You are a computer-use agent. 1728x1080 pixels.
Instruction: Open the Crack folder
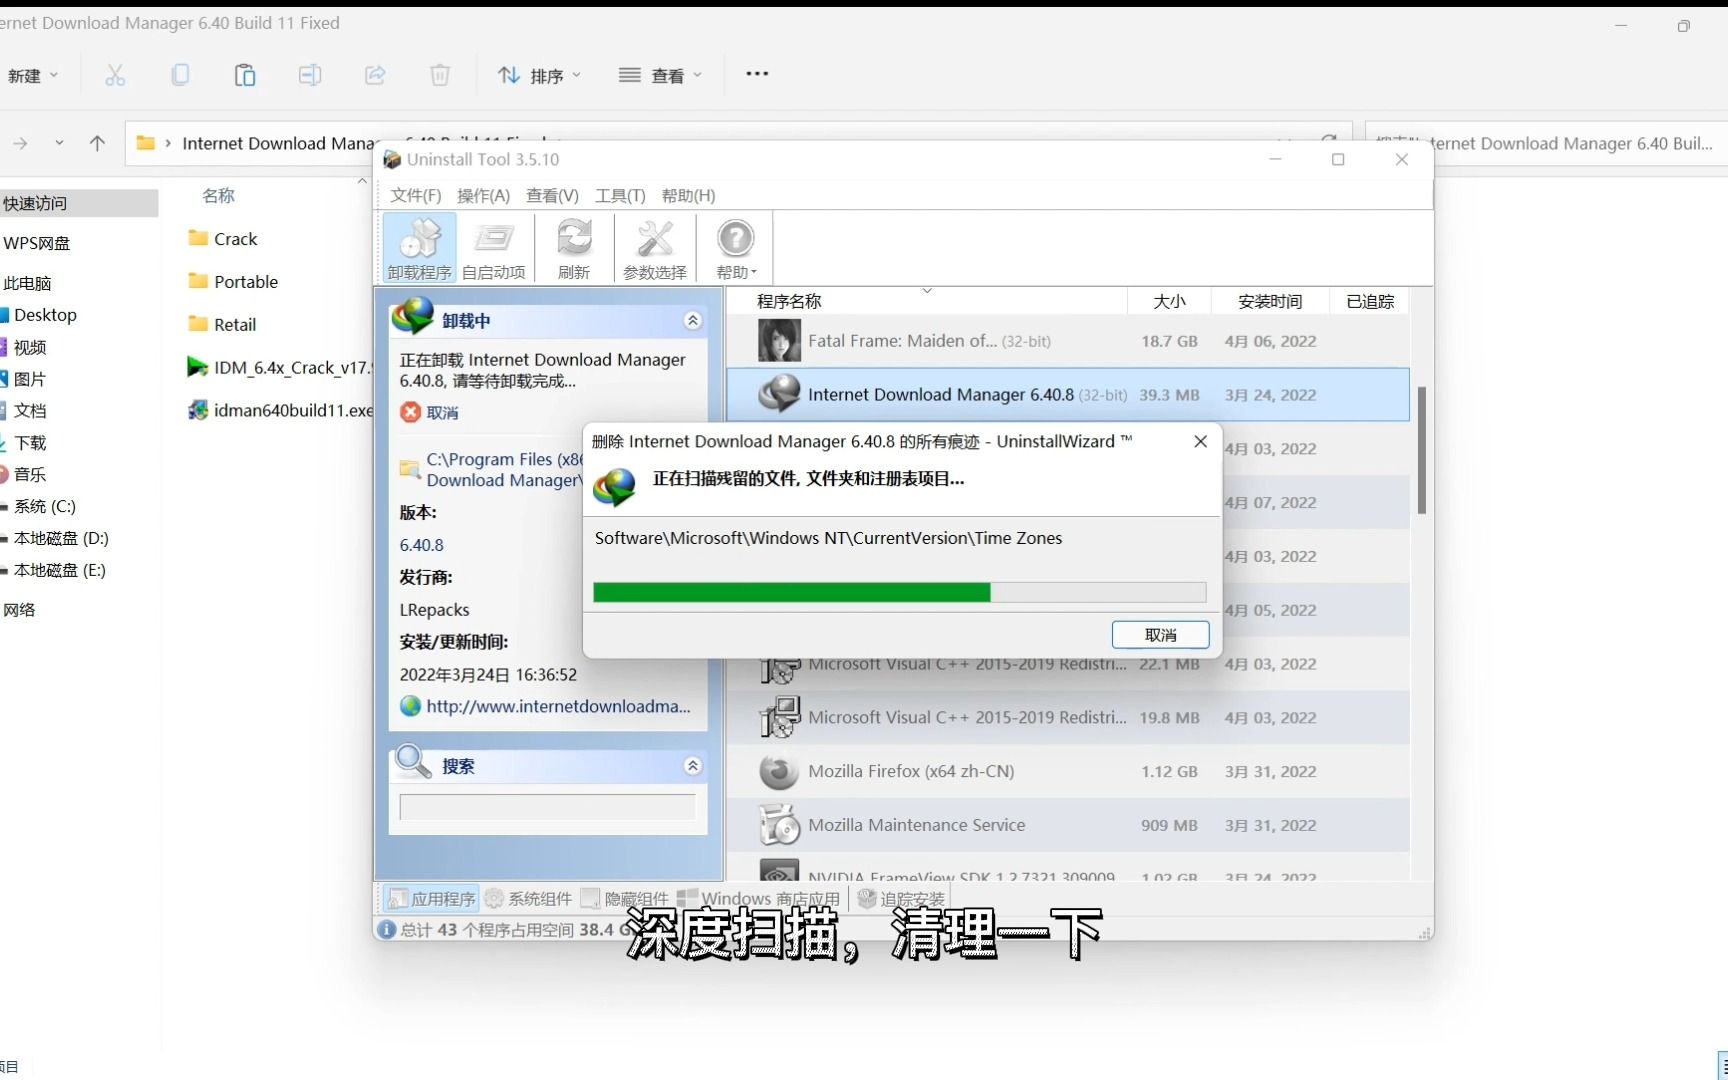[223, 238]
